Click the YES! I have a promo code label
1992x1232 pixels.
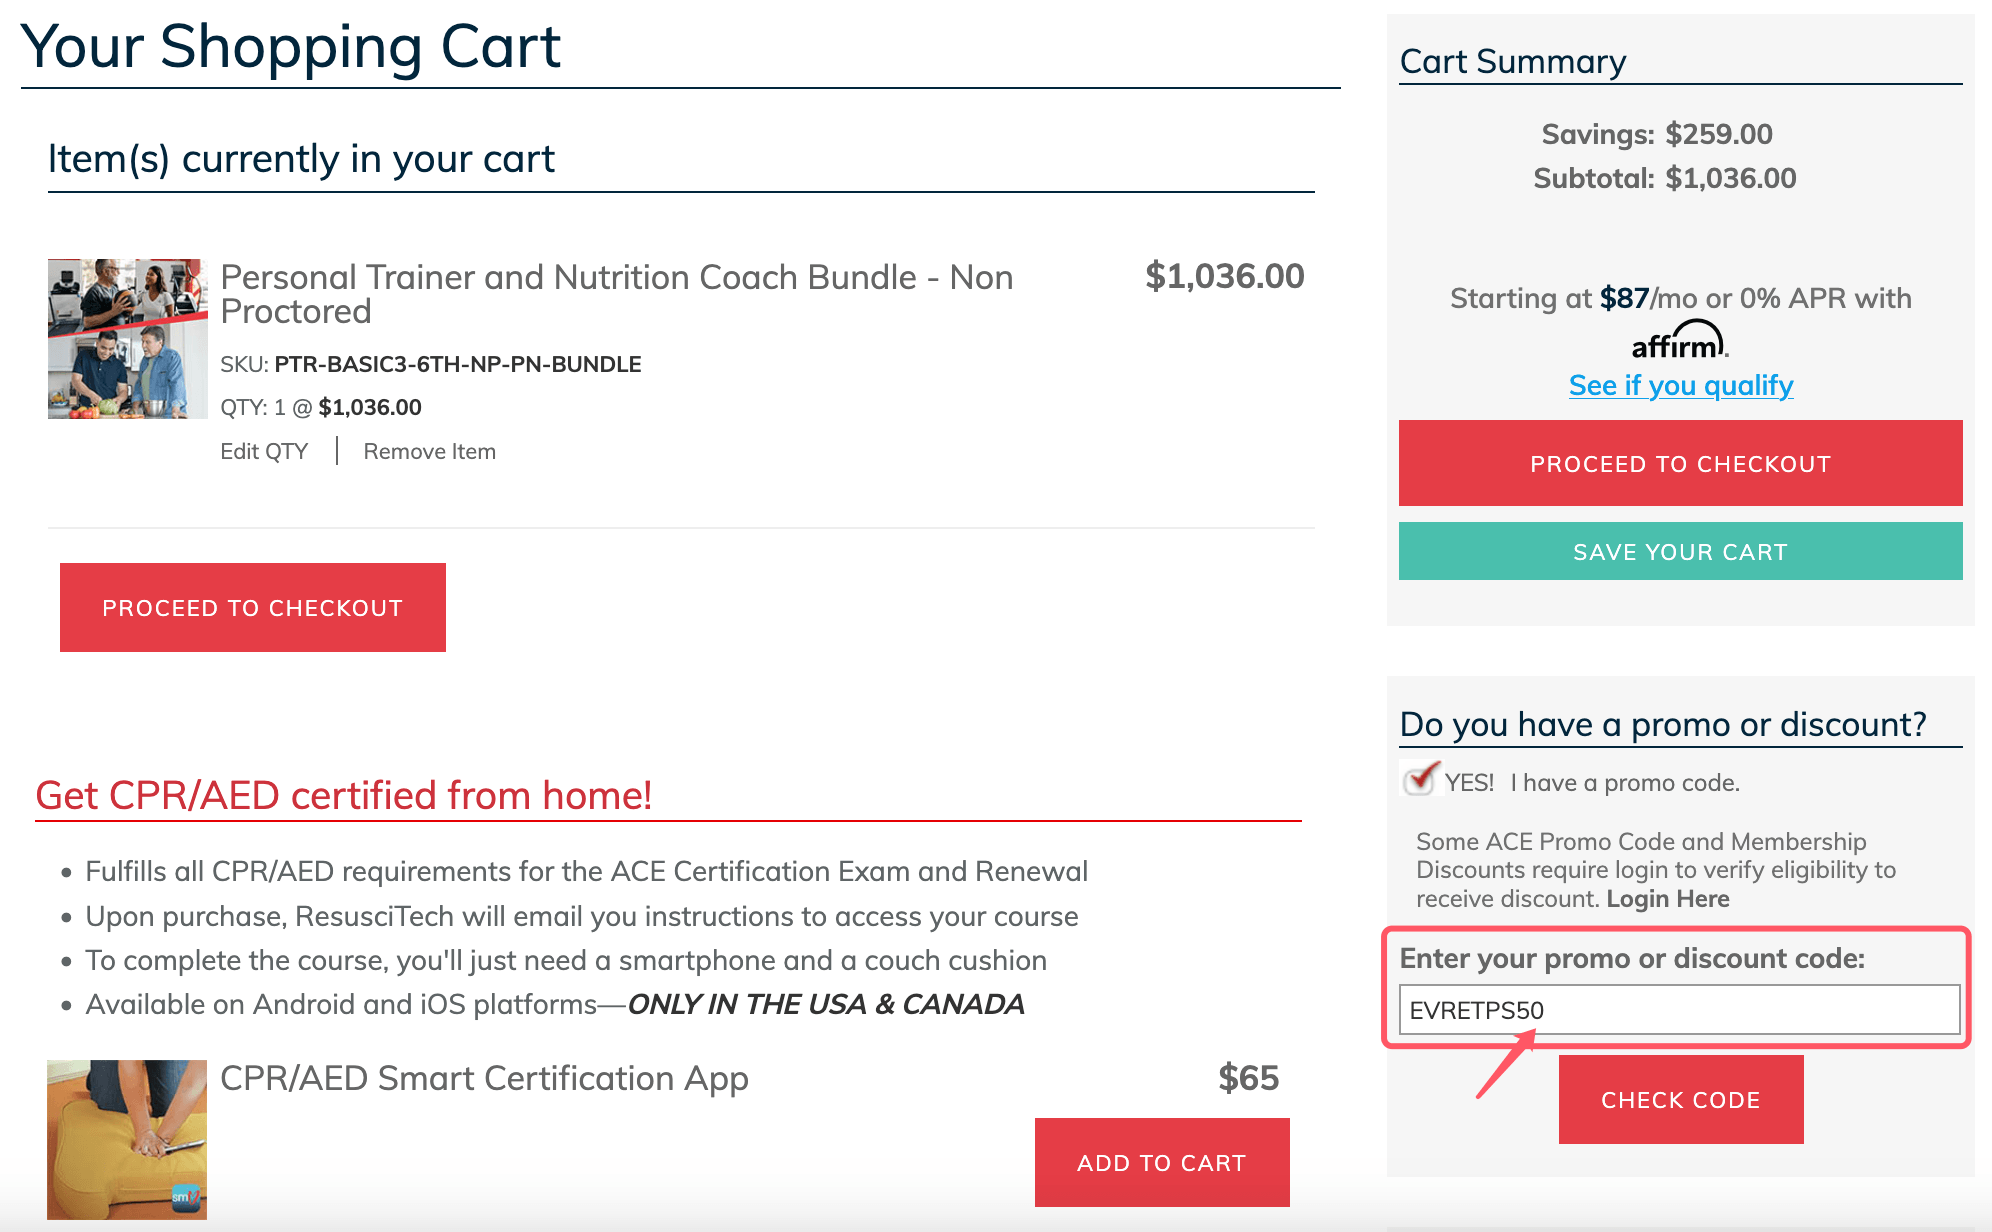1592,783
